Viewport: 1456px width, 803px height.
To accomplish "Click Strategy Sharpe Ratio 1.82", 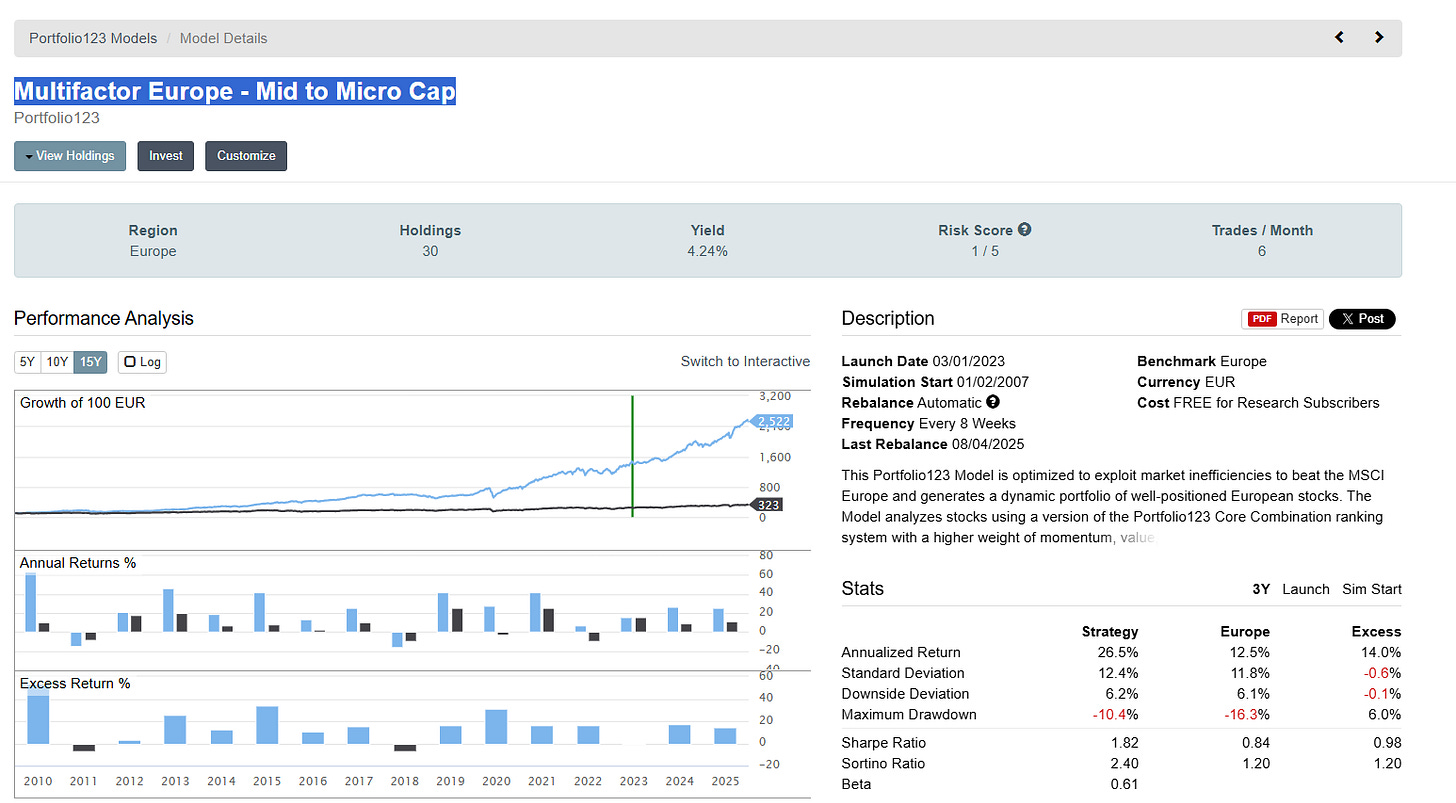I will [x=1123, y=743].
